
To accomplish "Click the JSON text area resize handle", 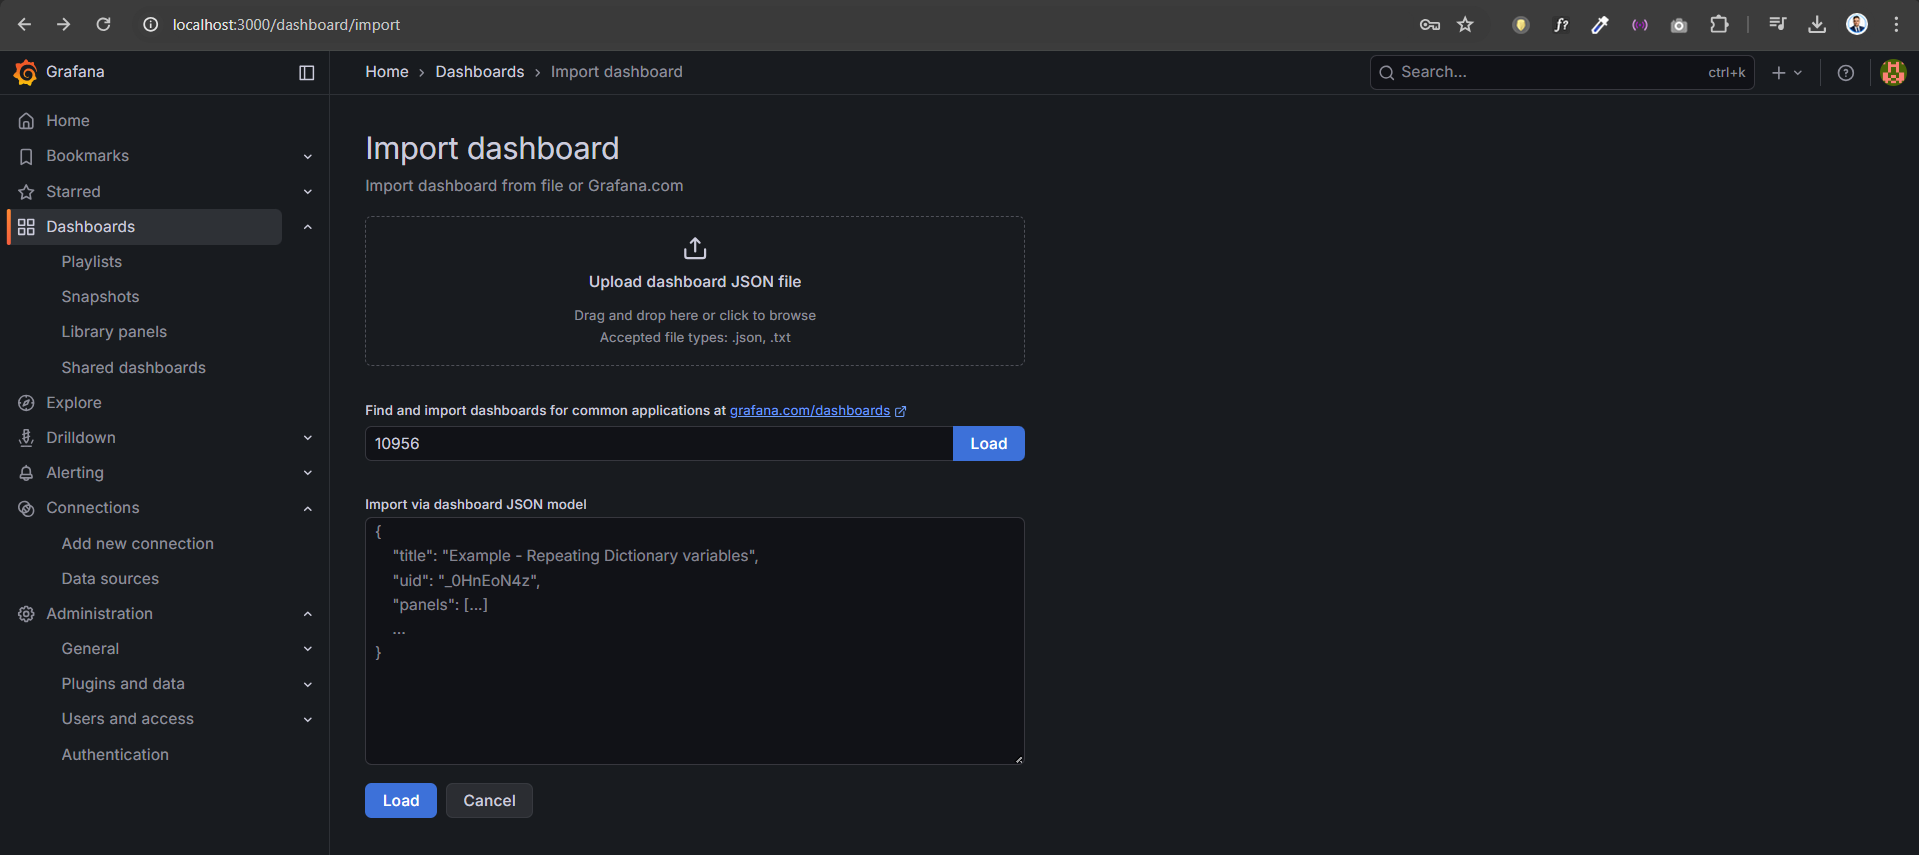I will coord(1018,759).
